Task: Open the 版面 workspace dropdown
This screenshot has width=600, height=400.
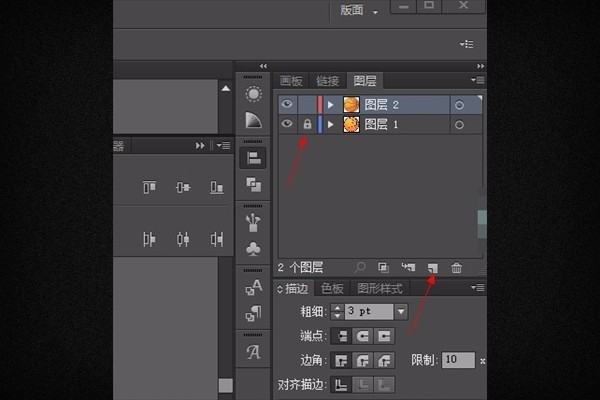Action: (x=359, y=10)
